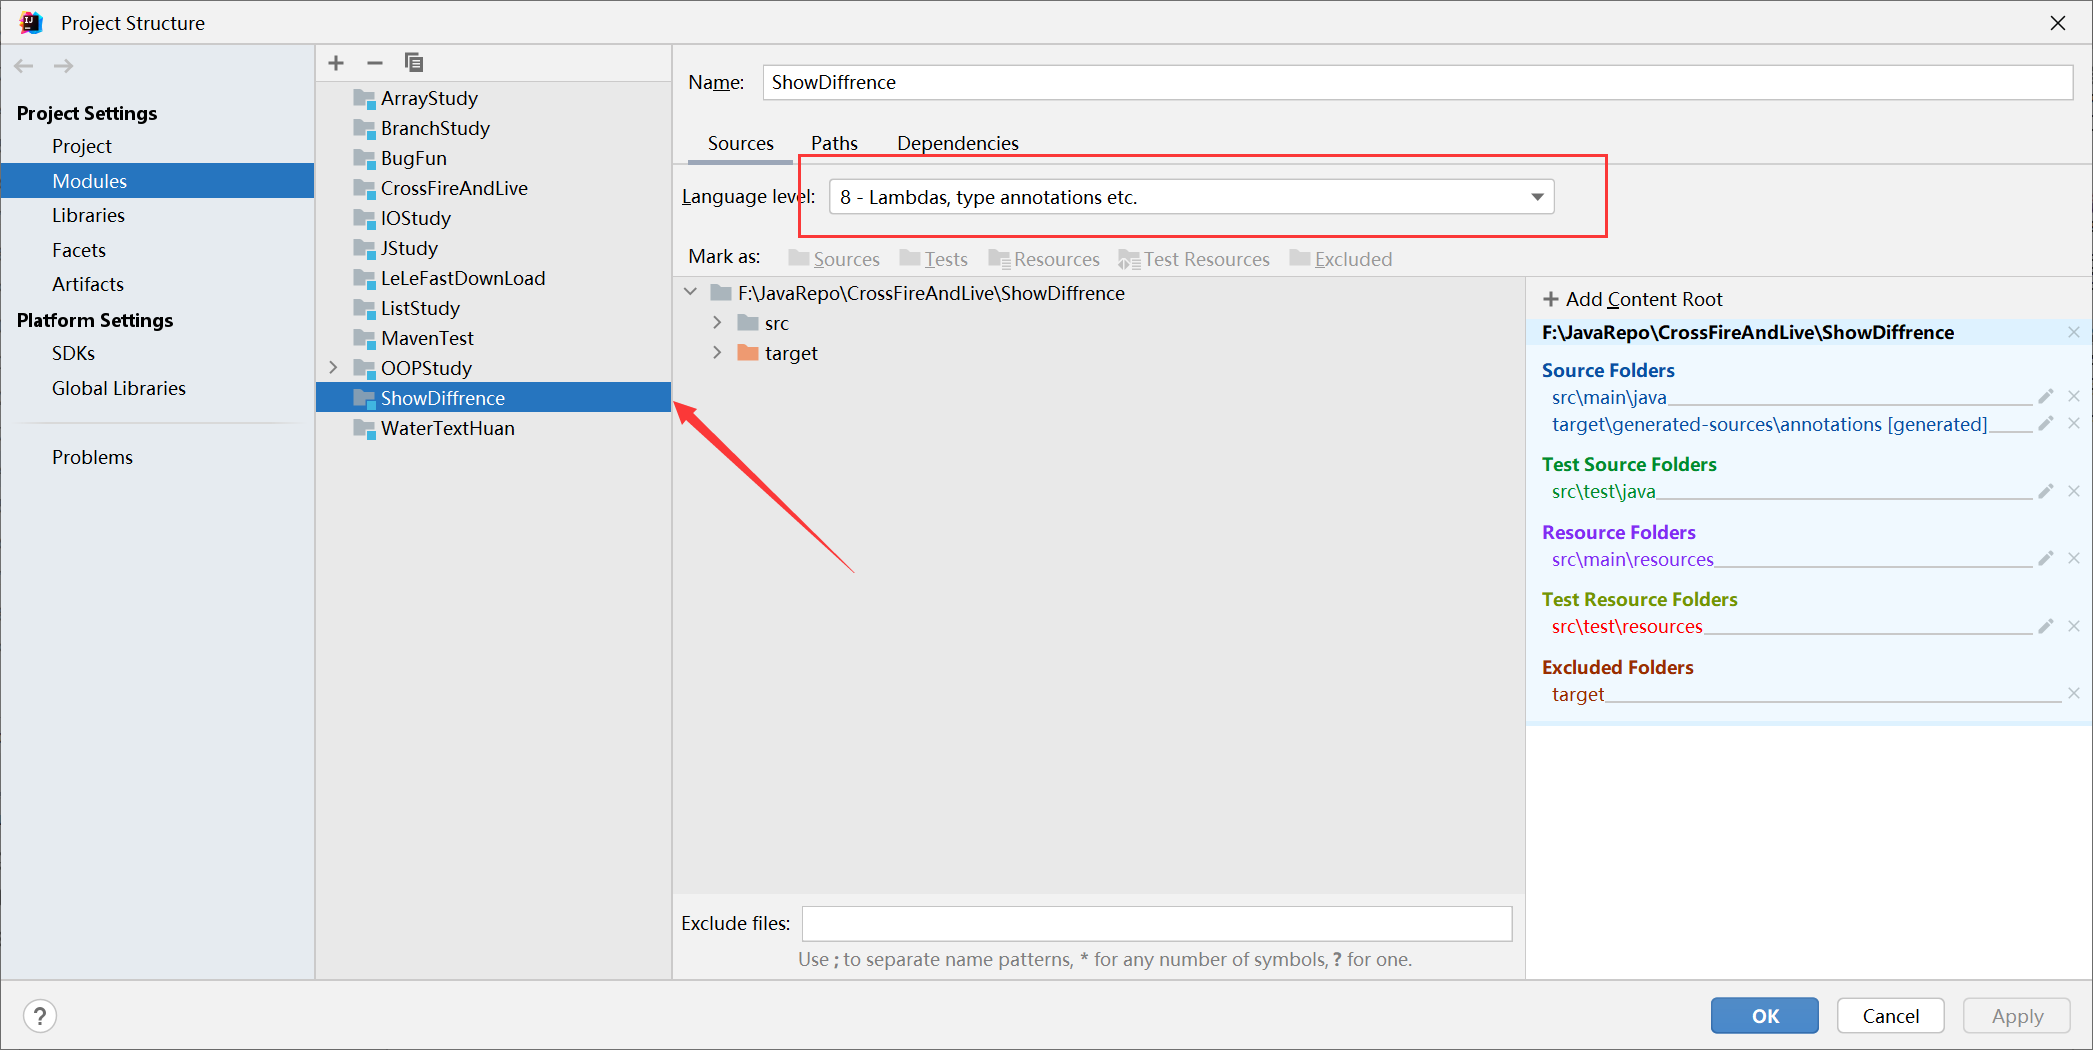Select the MavenTest module
The width and height of the screenshot is (2093, 1050).
[x=427, y=338]
